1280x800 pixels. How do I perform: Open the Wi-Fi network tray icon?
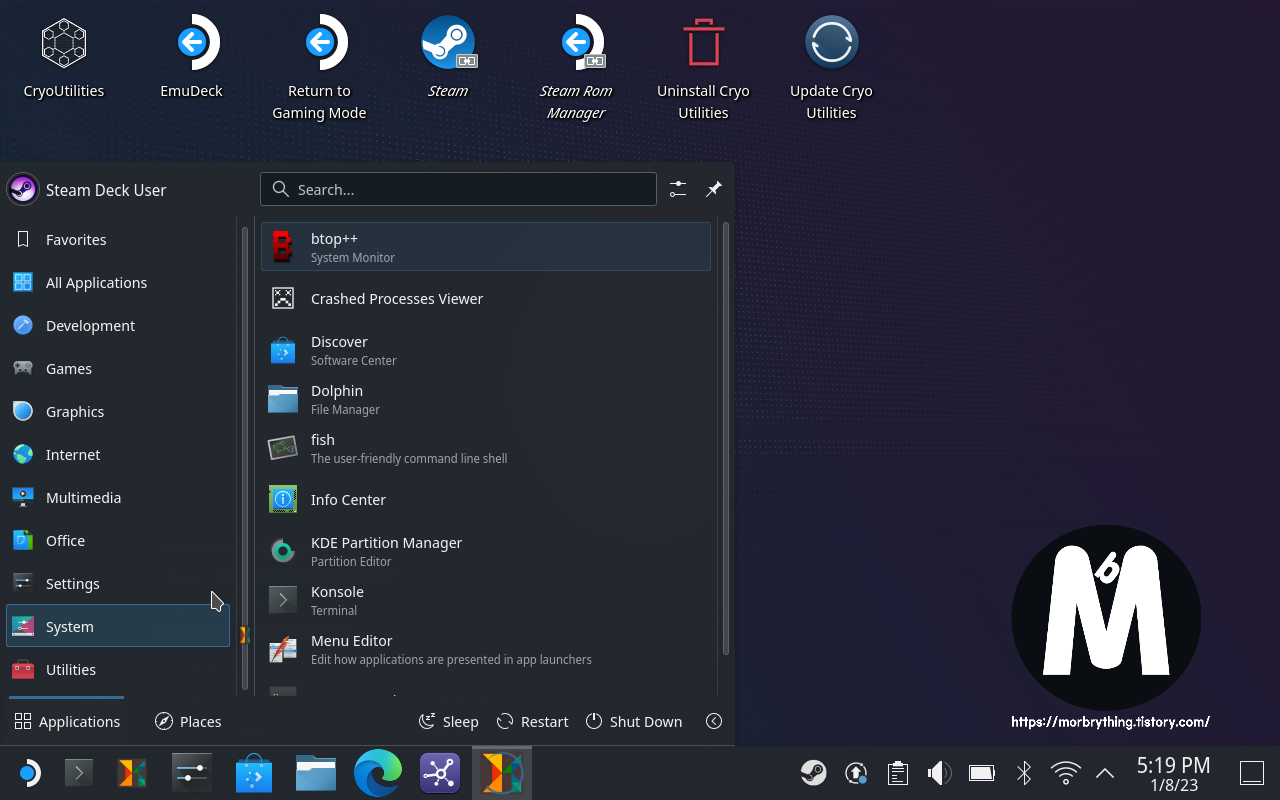click(1066, 772)
